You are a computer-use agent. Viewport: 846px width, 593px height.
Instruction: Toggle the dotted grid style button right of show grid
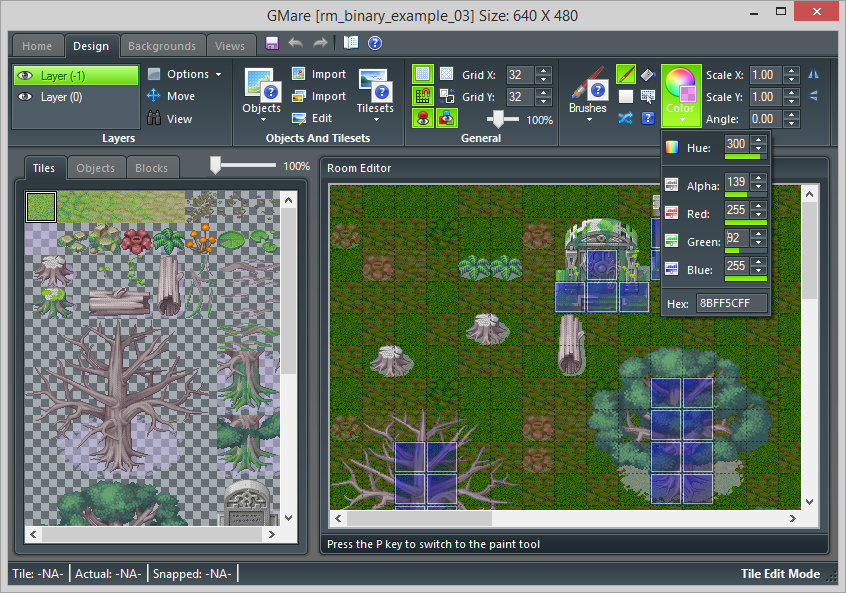[447, 74]
